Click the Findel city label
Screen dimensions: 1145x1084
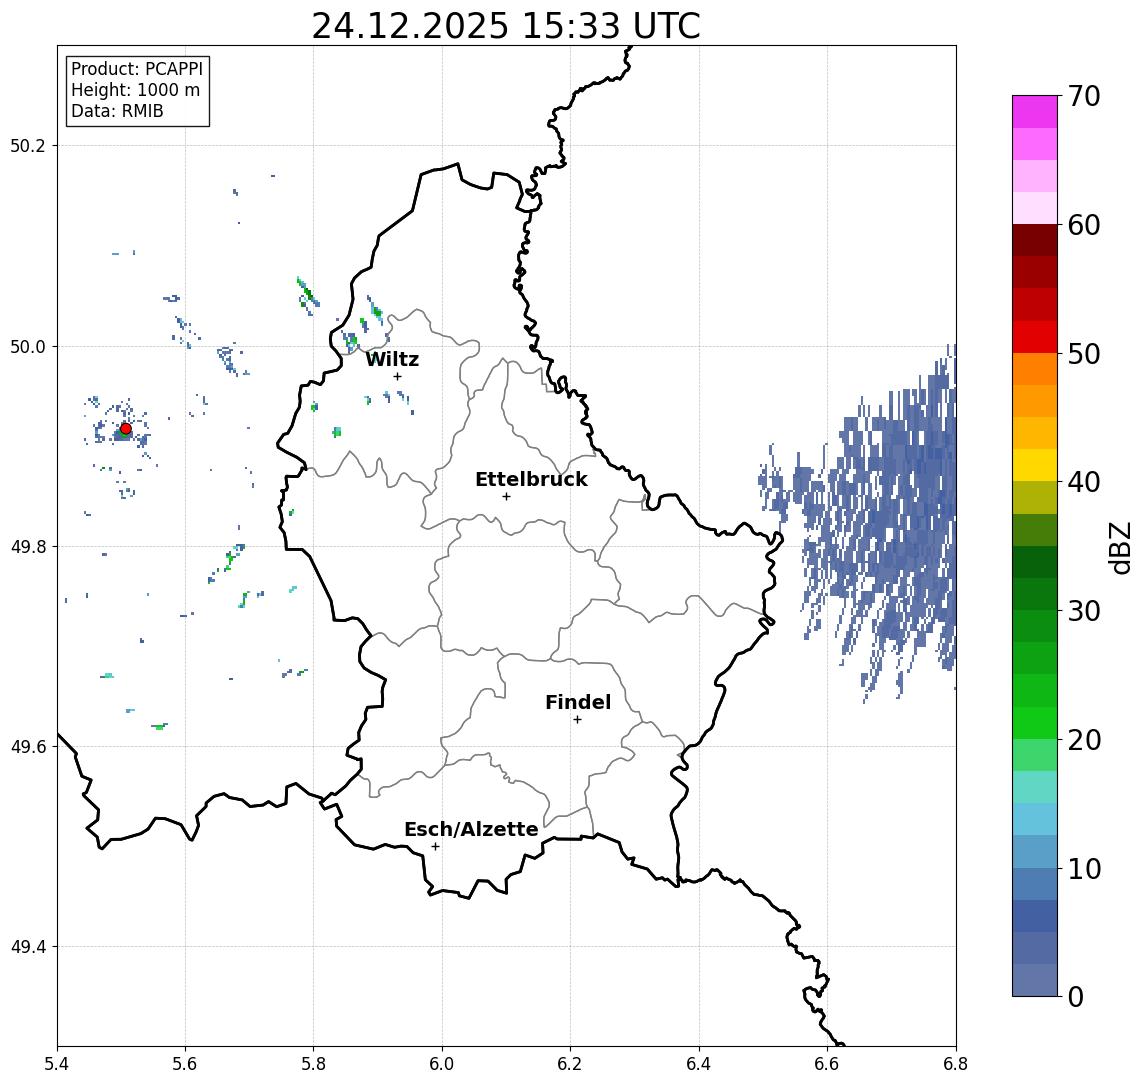tap(578, 702)
